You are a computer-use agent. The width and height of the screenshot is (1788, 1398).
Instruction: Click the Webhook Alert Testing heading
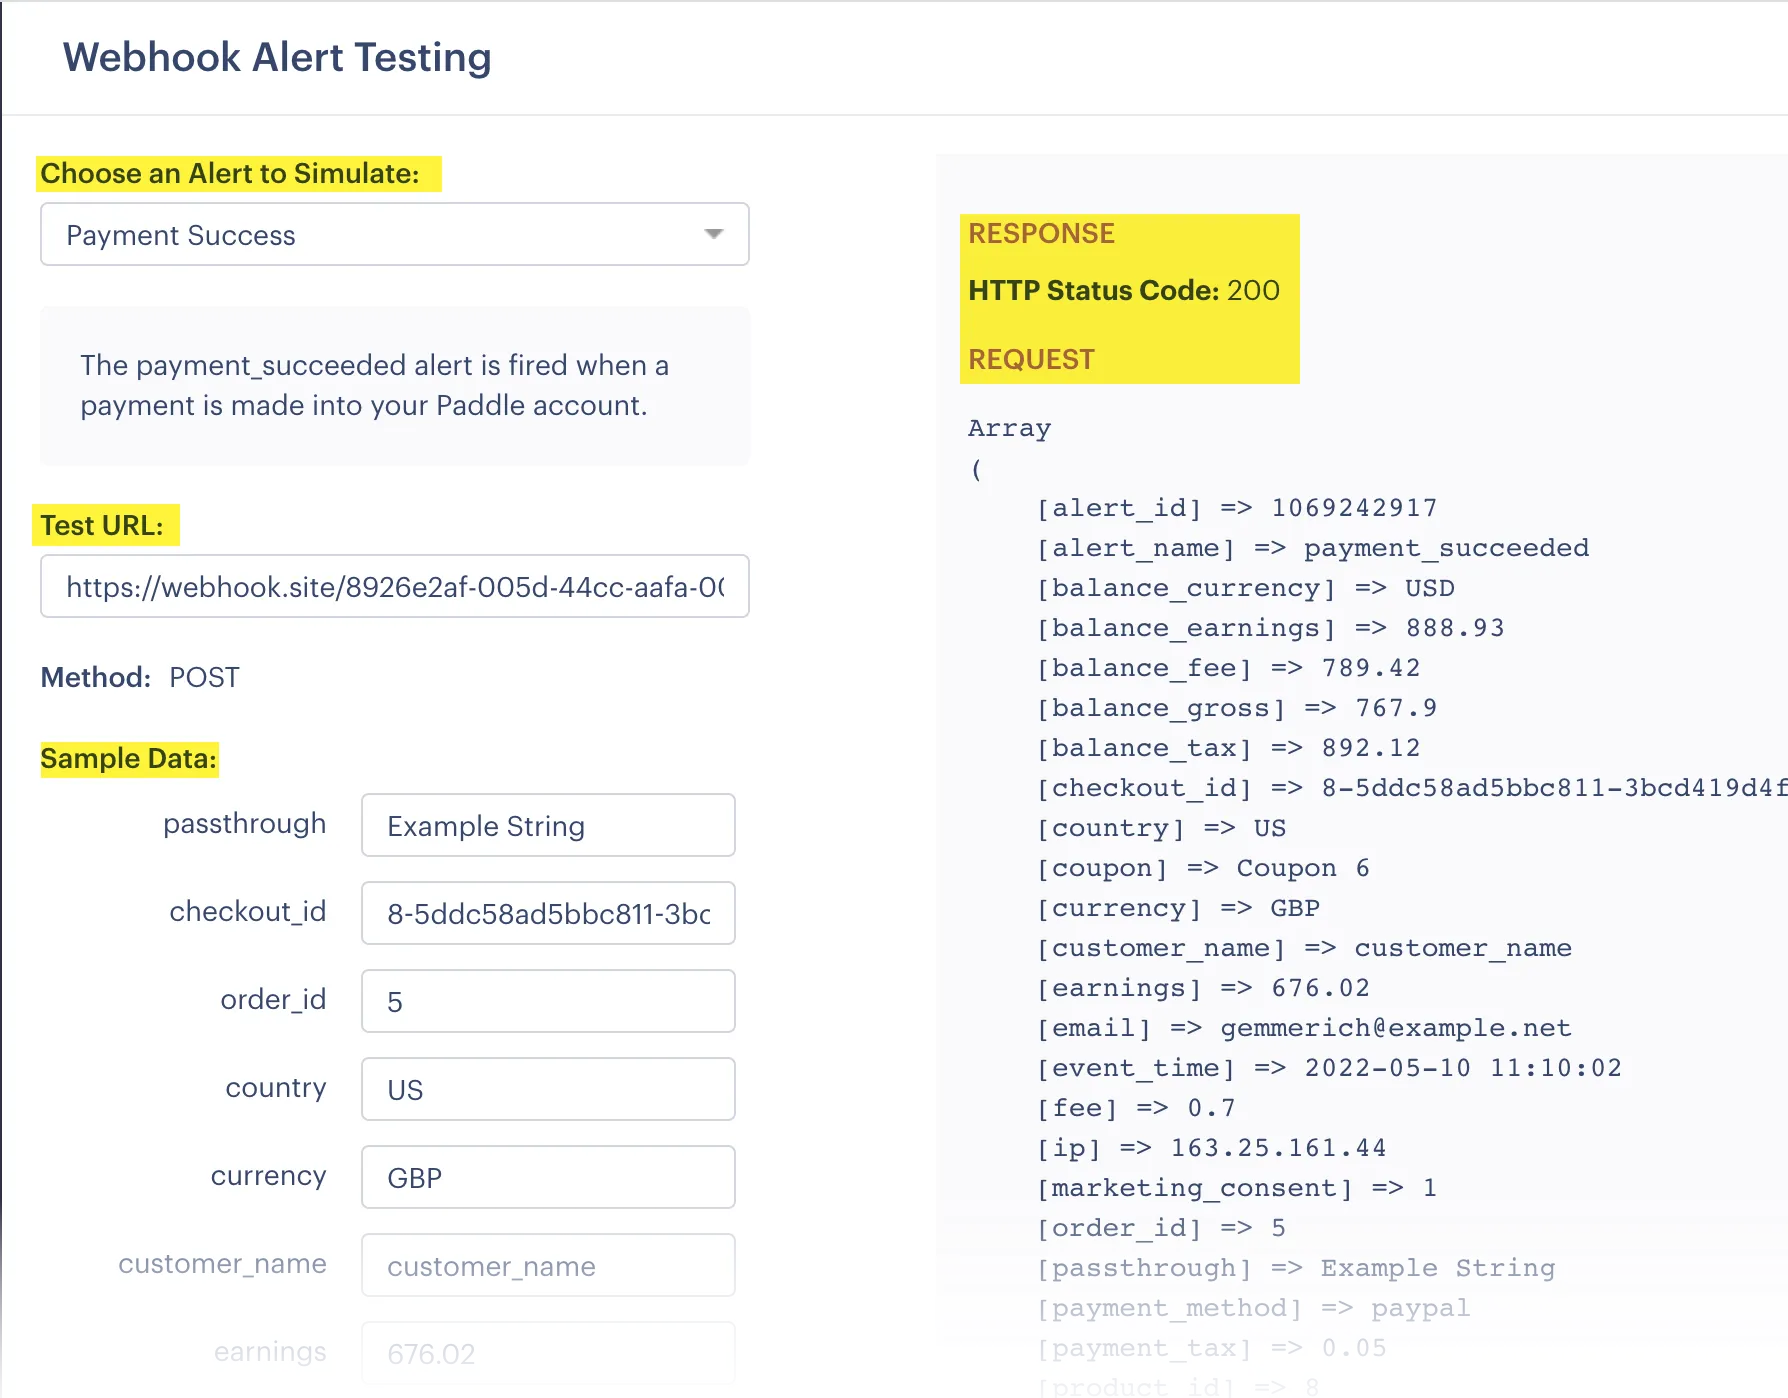pos(276,57)
